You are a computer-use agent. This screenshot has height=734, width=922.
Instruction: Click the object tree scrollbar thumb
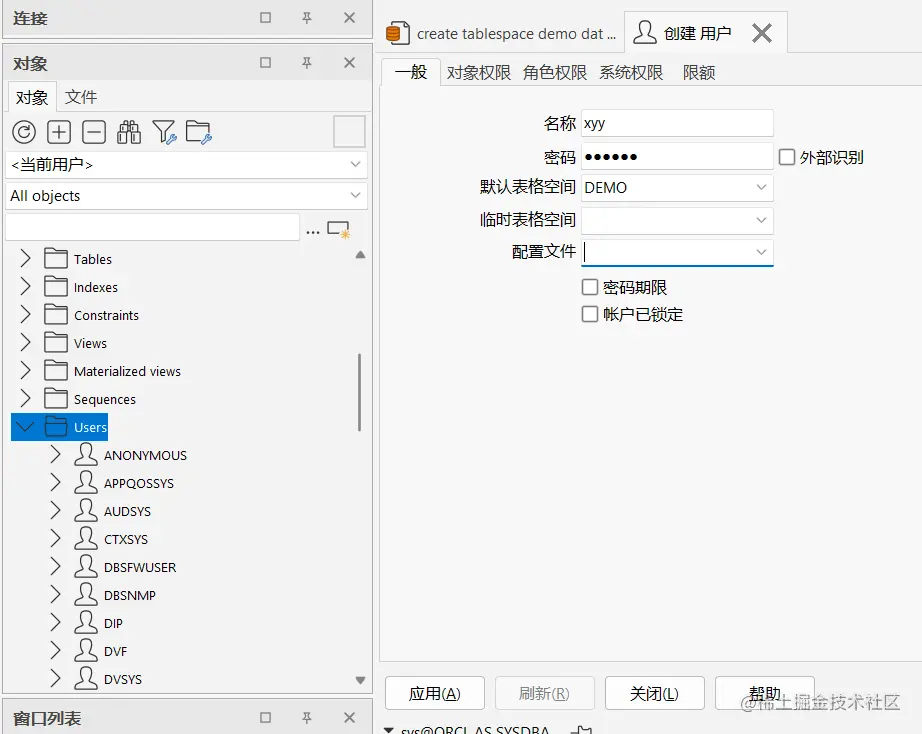coord(359,392)
